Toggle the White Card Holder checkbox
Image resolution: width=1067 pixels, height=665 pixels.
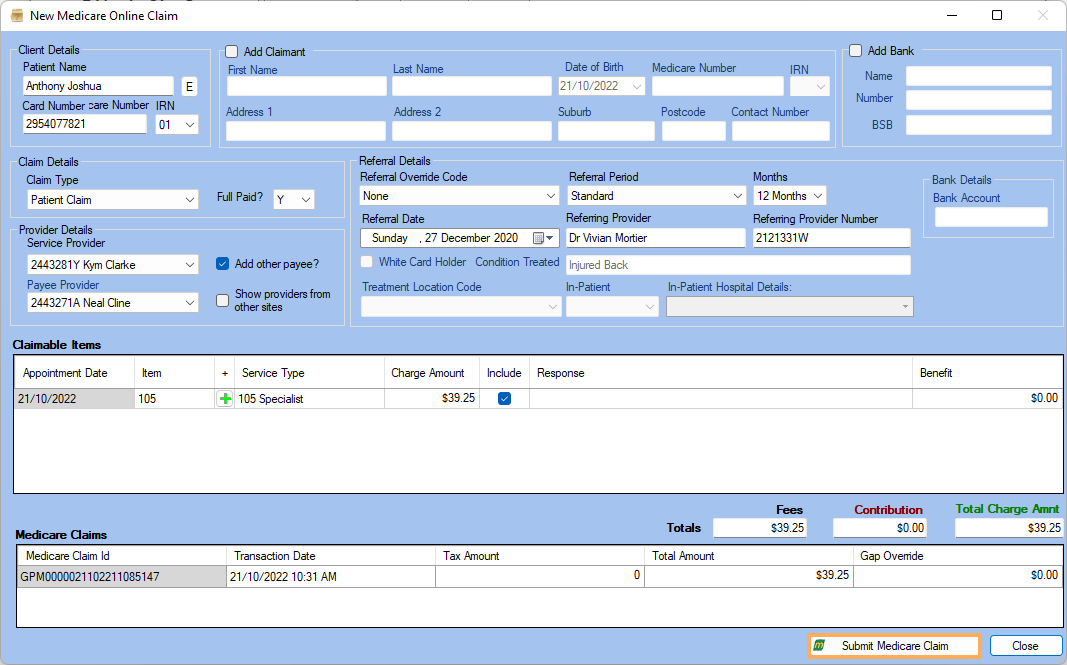(x=367, y=262)
